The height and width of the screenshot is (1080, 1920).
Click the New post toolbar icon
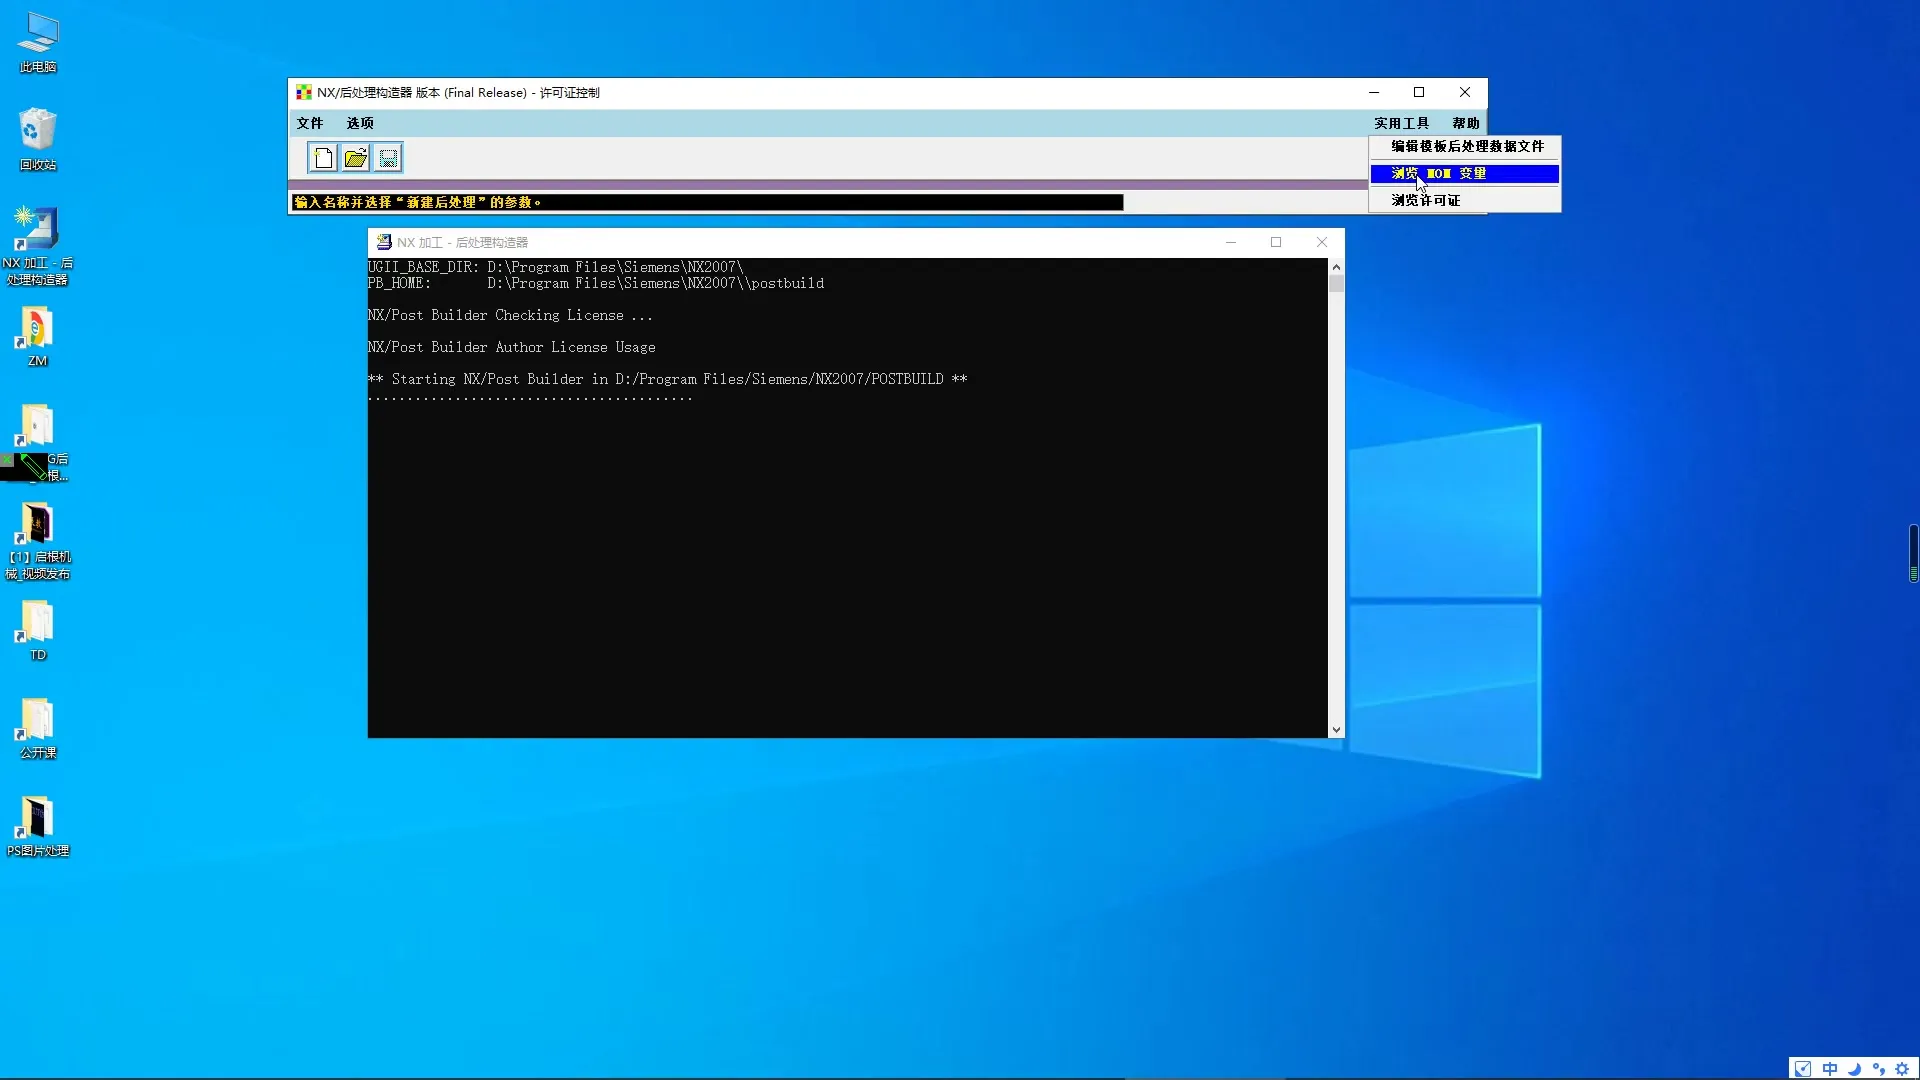[x=323, y=158]
